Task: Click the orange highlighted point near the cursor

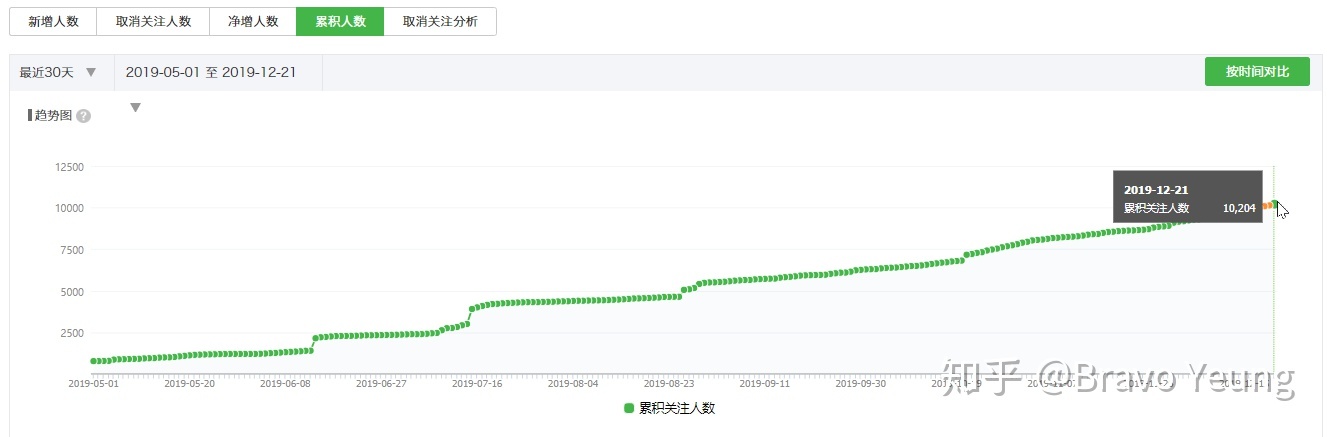Action: (x=1268, y=205)
